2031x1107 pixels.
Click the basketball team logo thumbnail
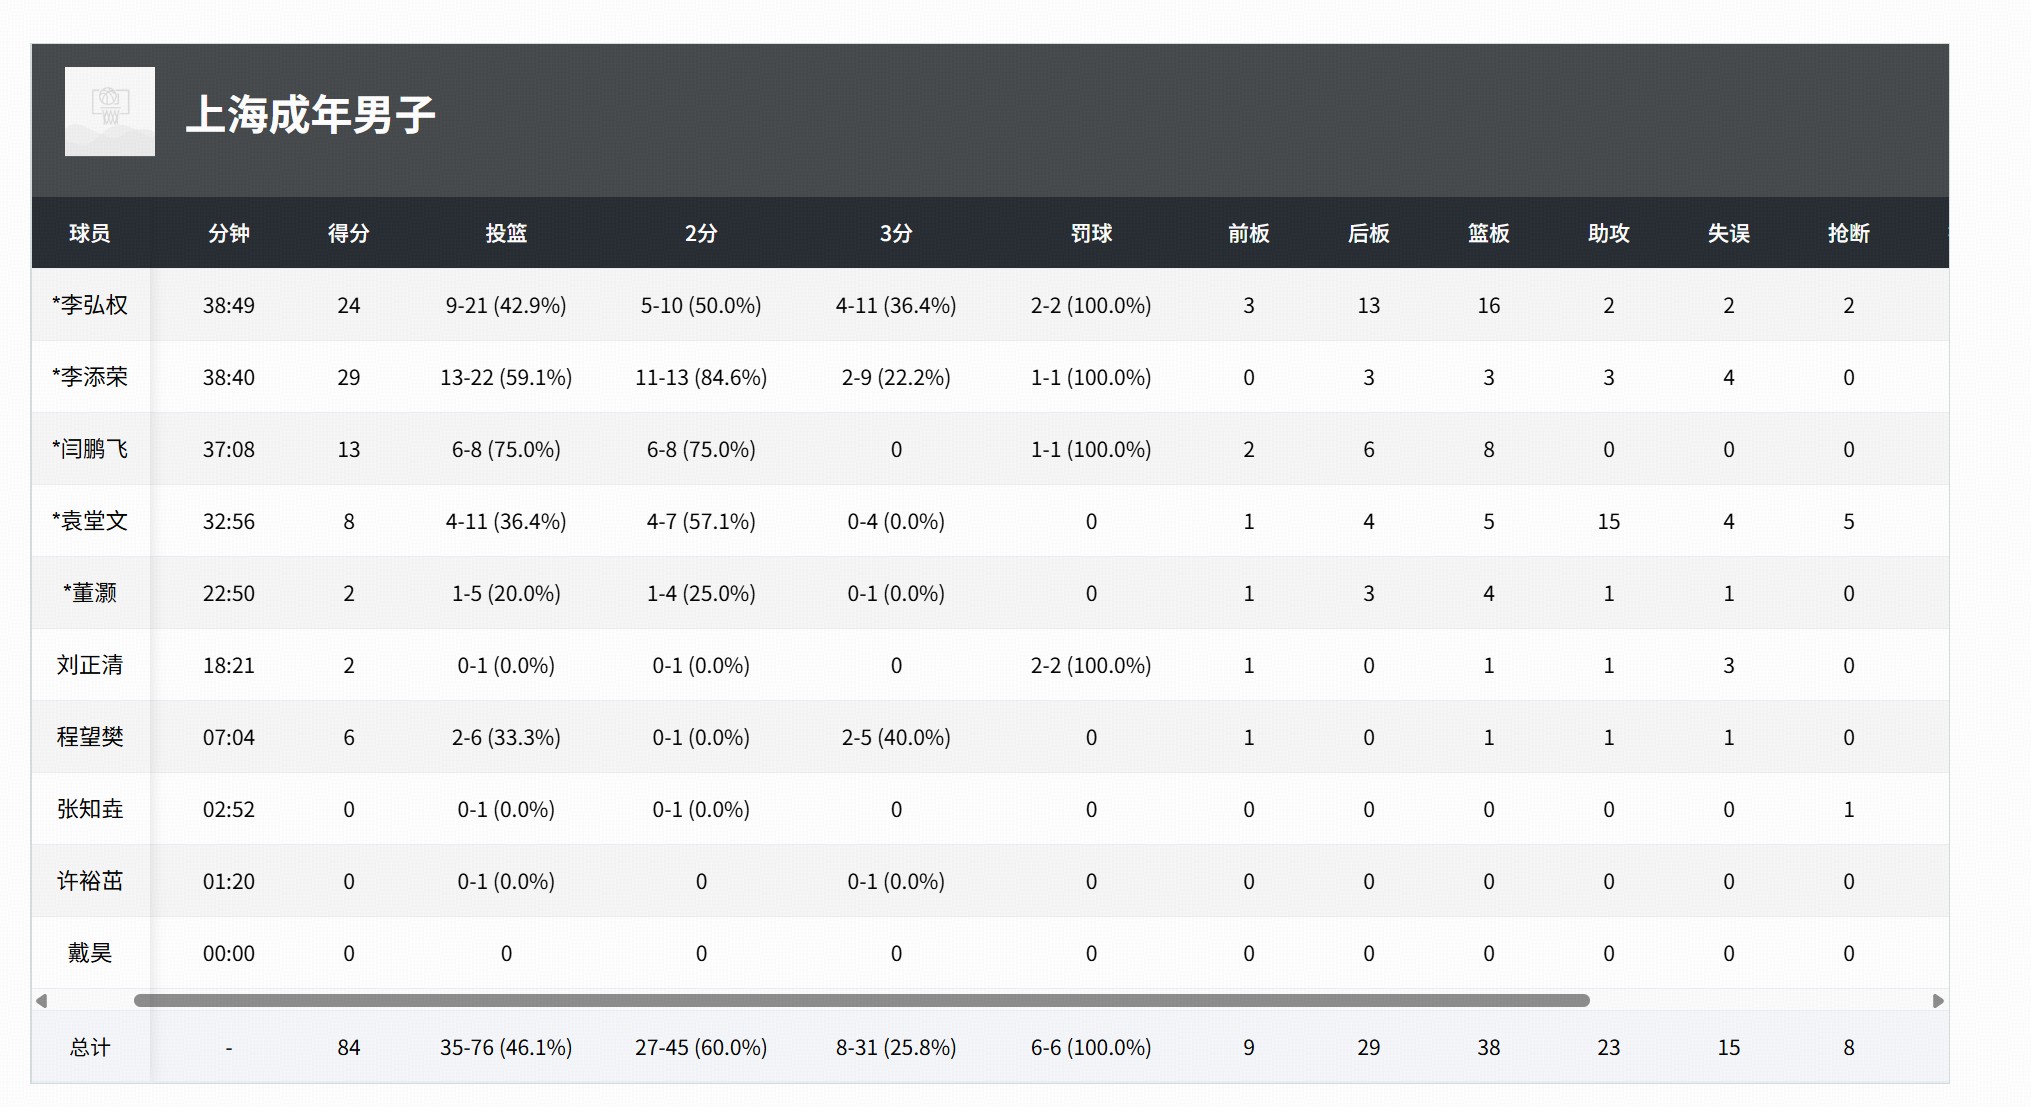click(110, 112)
